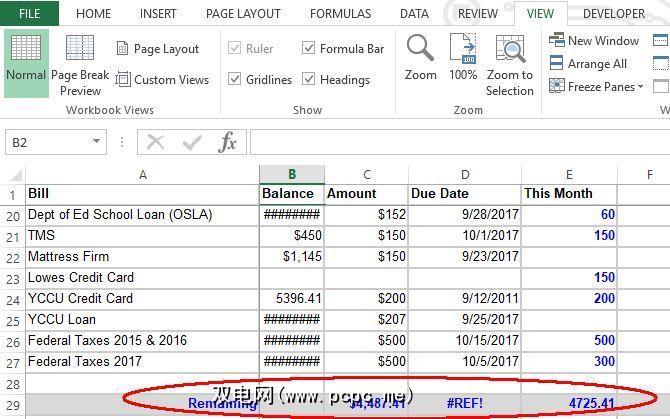Select the YCCU Loan cell
The width and height of the screenshot is (670, 419).
[143, 319]
